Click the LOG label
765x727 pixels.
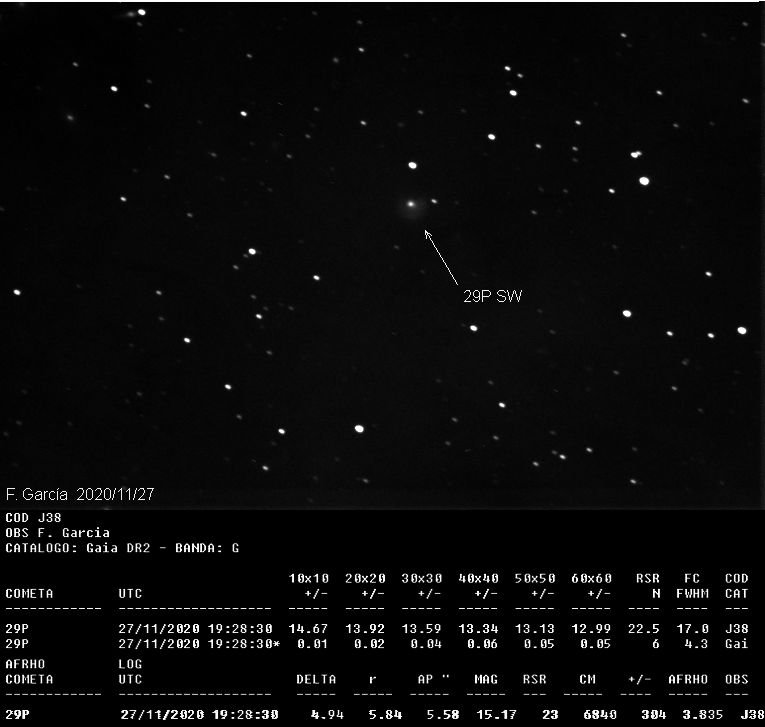tap(130, 664)
